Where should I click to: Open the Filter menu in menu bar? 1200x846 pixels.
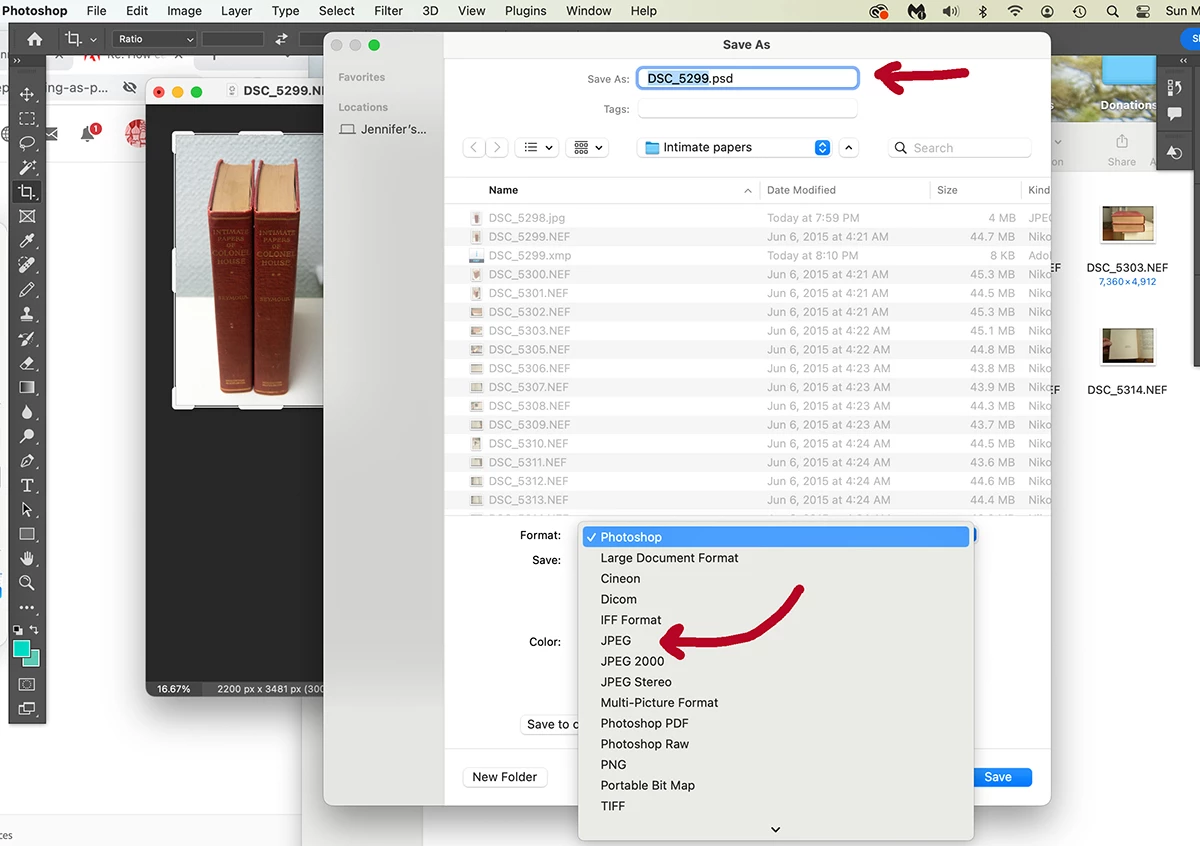(386, 11)
